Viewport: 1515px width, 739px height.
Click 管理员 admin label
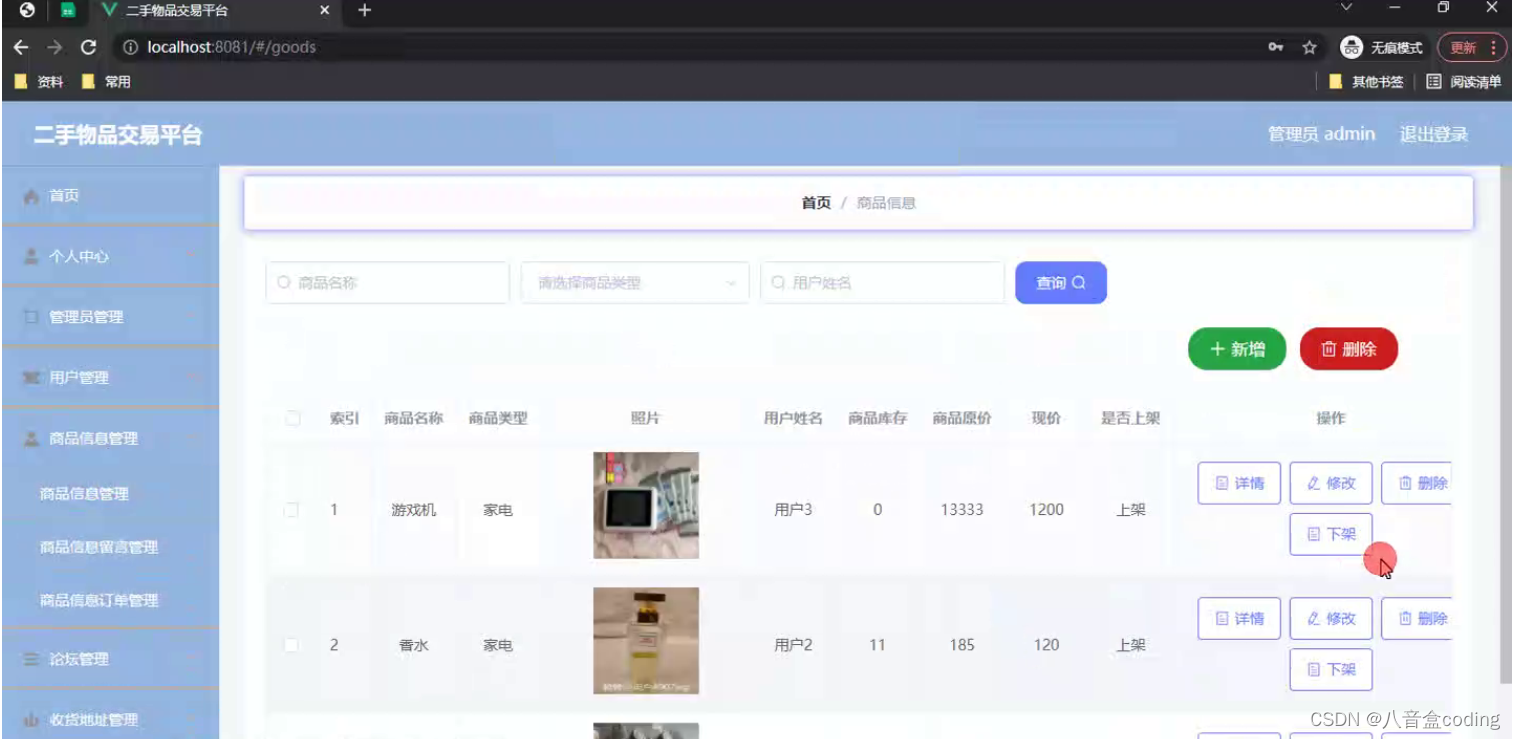coord(1321,134)
